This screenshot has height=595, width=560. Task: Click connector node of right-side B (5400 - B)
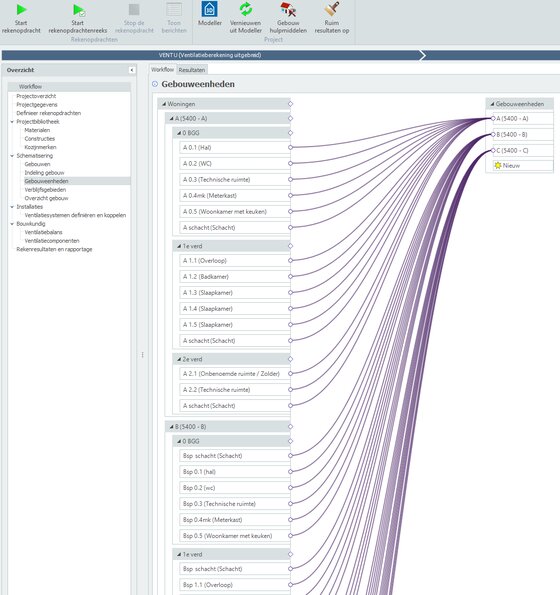tap(493, 134)
